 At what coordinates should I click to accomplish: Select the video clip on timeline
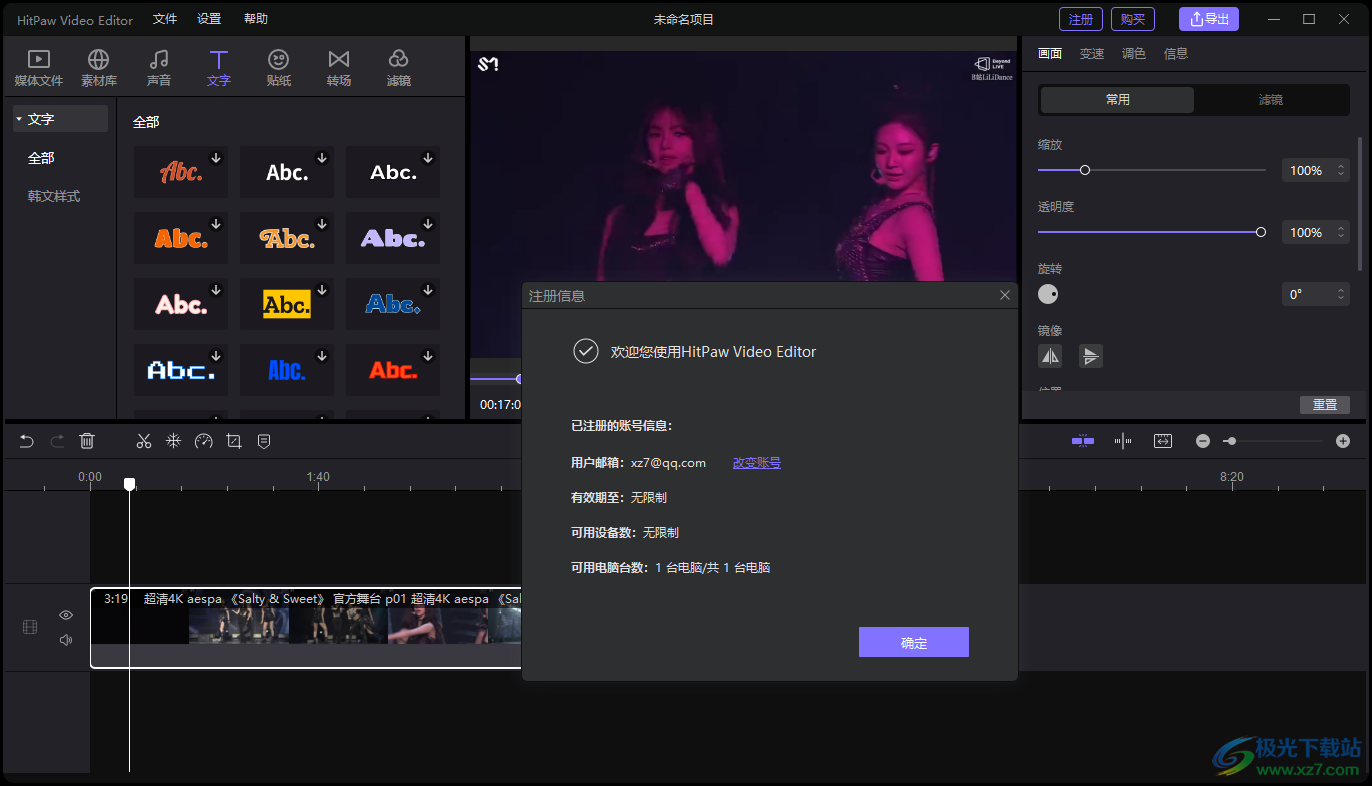[306, 627]
